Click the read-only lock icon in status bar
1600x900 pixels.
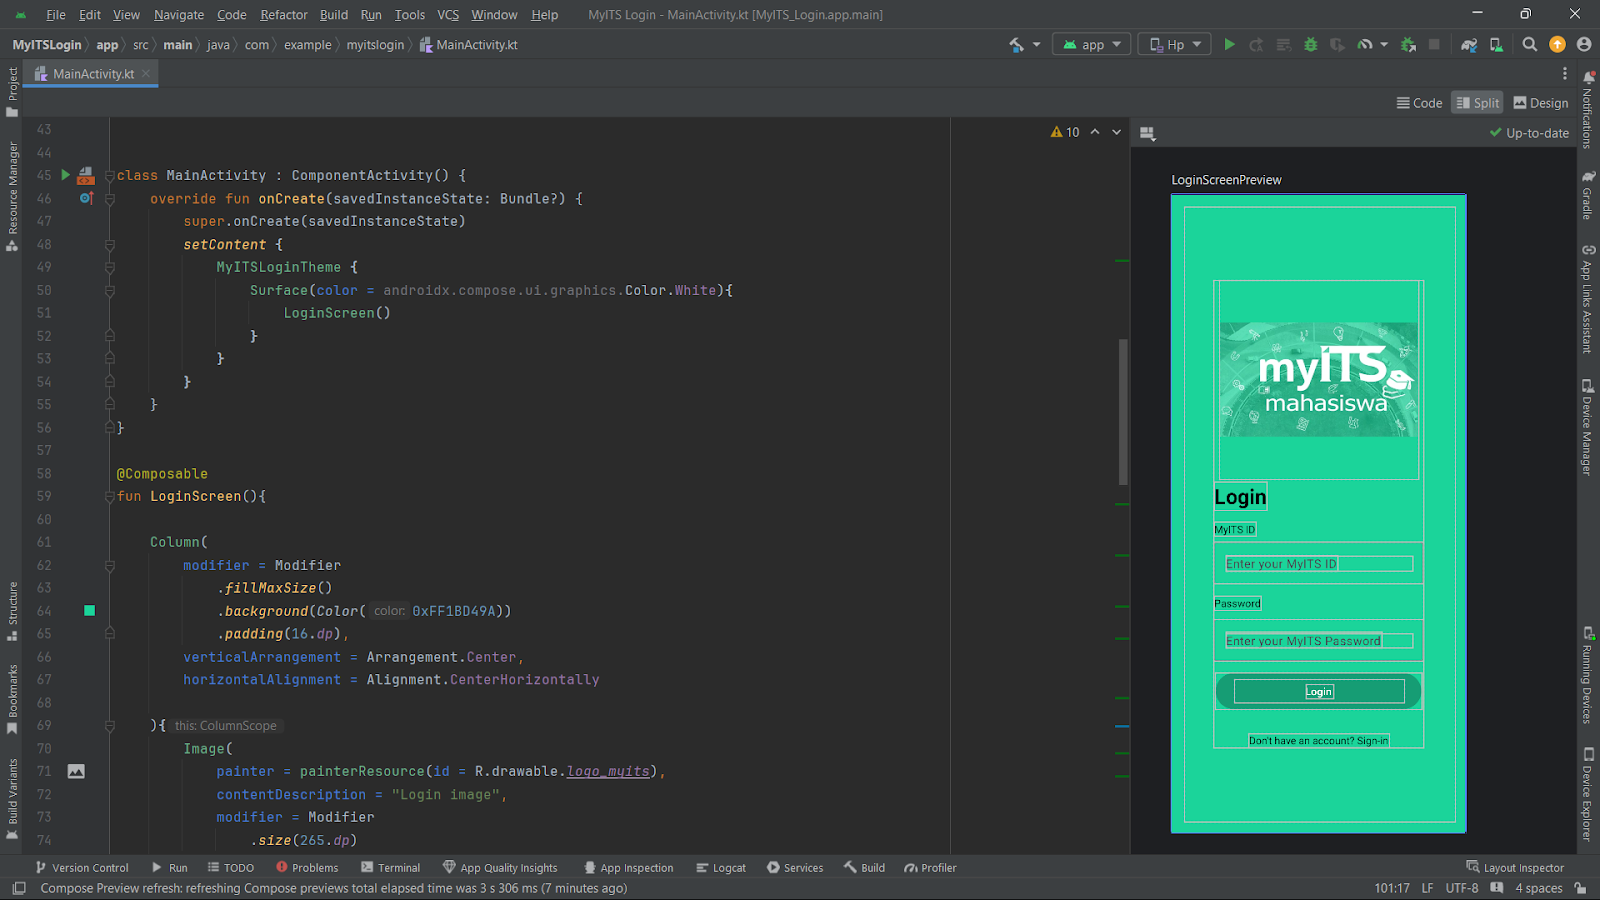(1580, 888)
